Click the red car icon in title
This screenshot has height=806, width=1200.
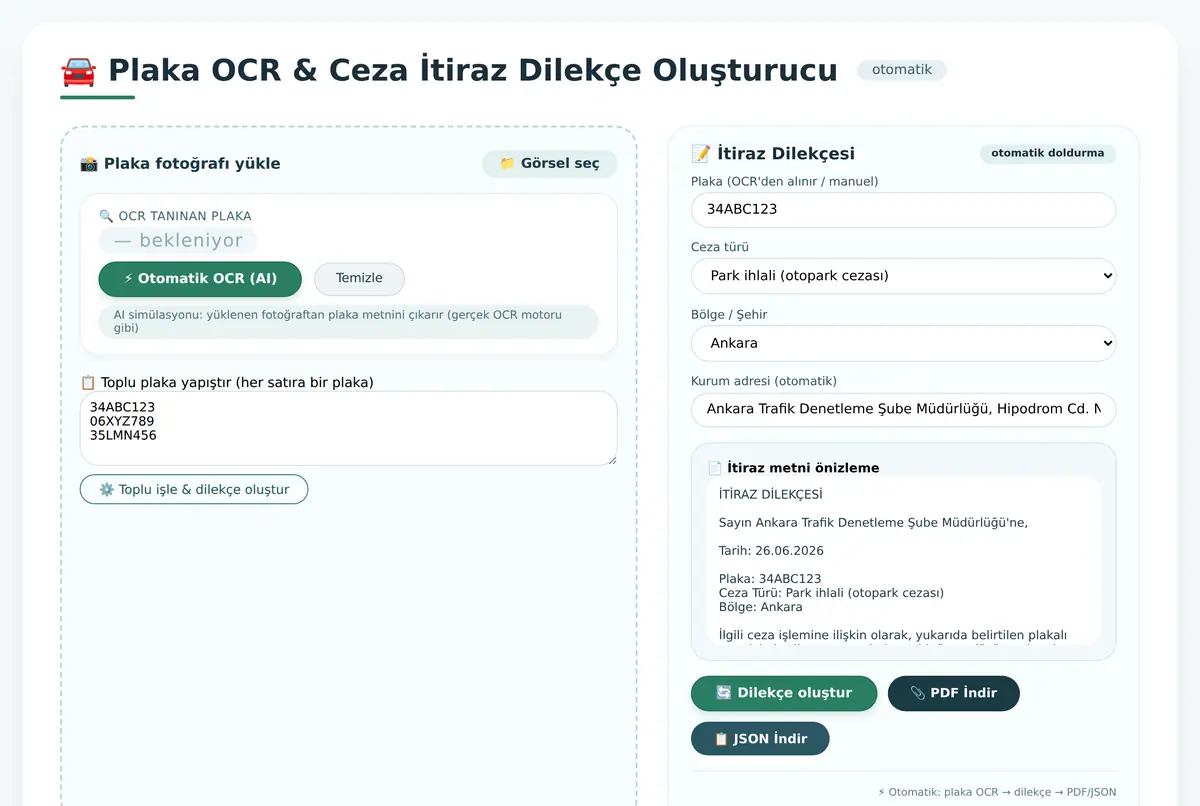[78, 72]
